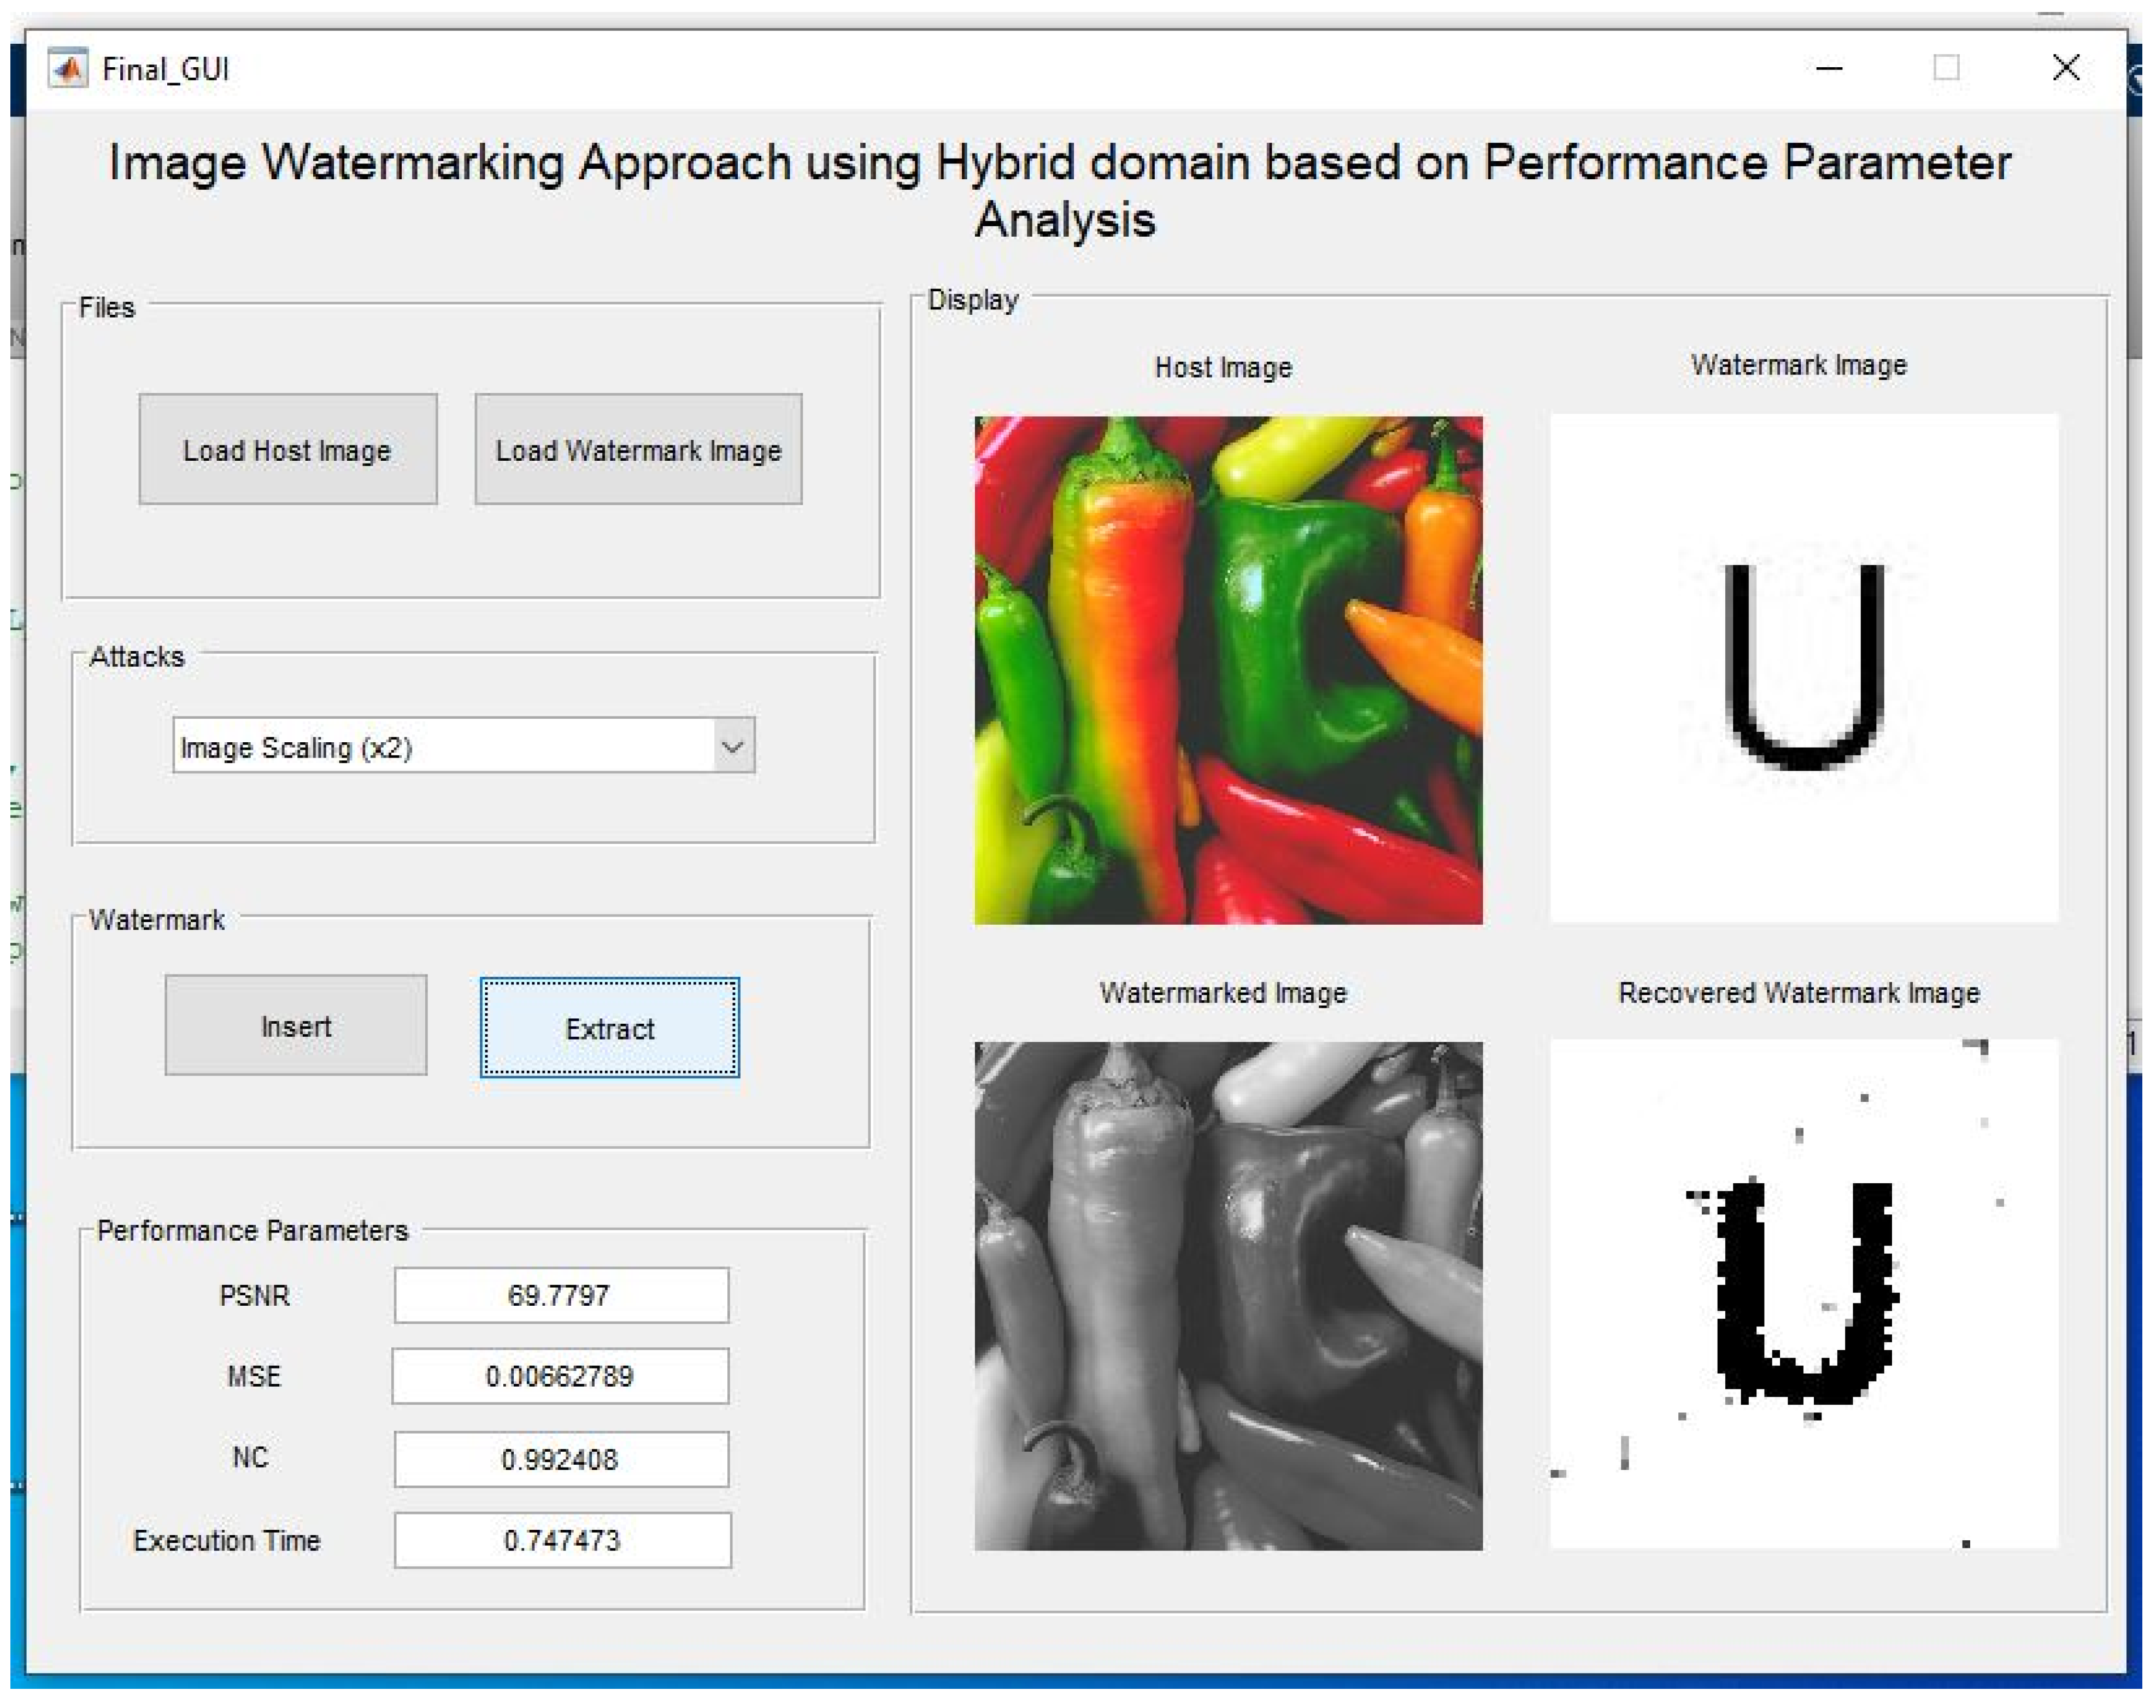Click the PSNR value field

(x=561, y=1295)
